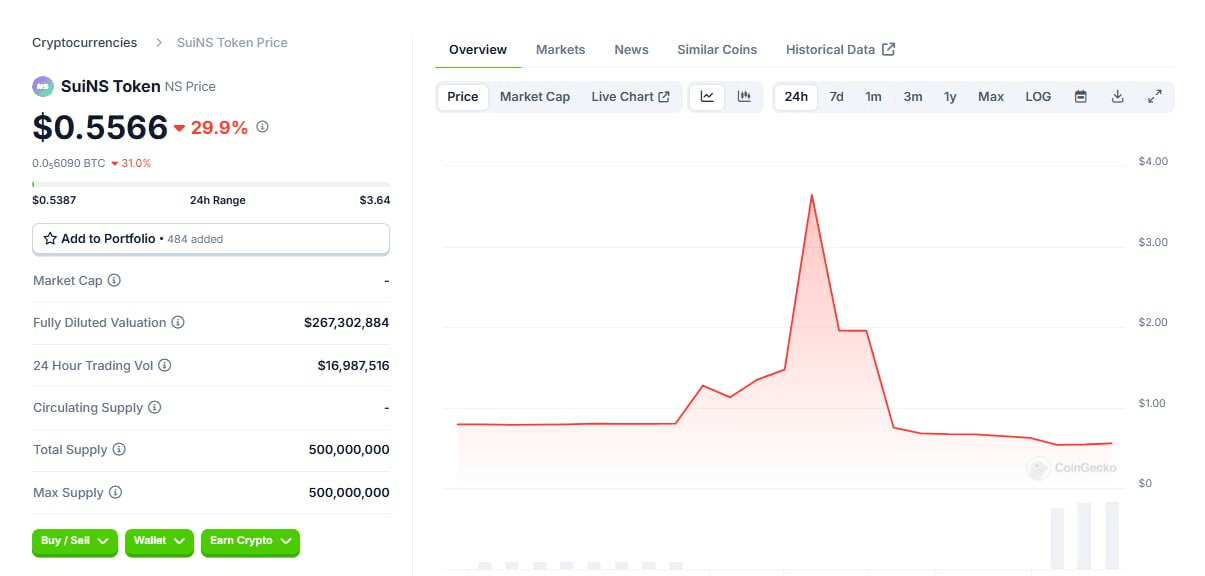Set chart range to 1m
Screen dimensions: 1205x576
(x=874, y=97)
